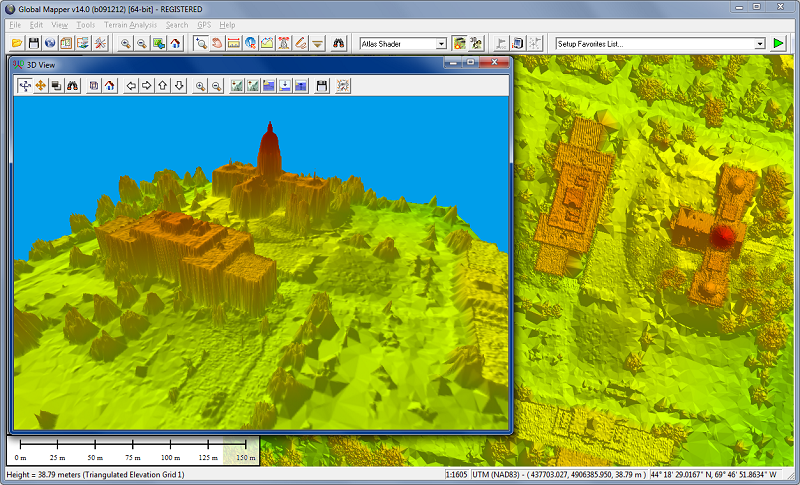This screenshot has width=800, height=485.
Task: Toggle the 3D View pan move mode
Action: pyautogui.click(x=41, y=86)
